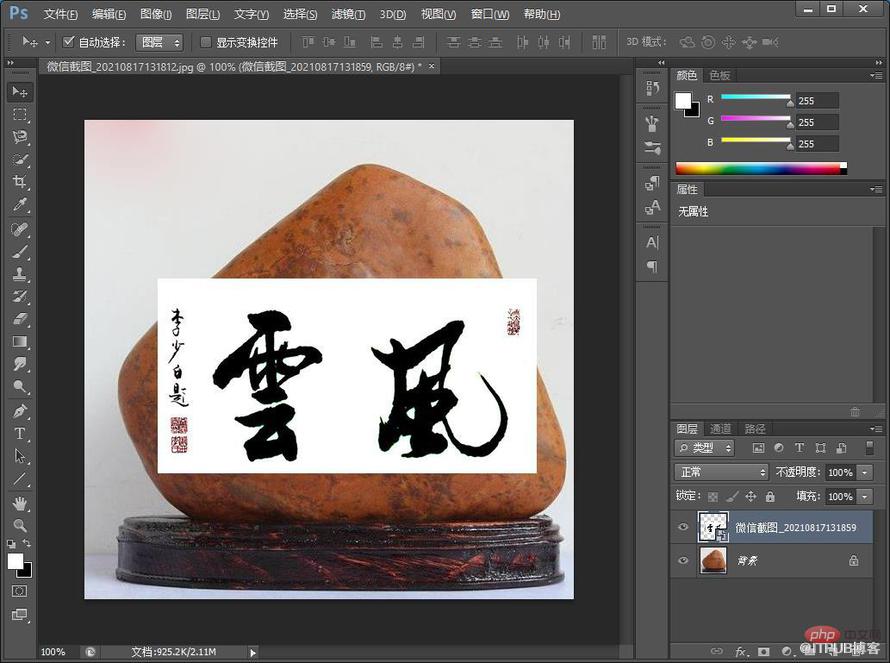Click the G value input field
The width and height of the screenshot is (890, 663).
tap(817, 122)
